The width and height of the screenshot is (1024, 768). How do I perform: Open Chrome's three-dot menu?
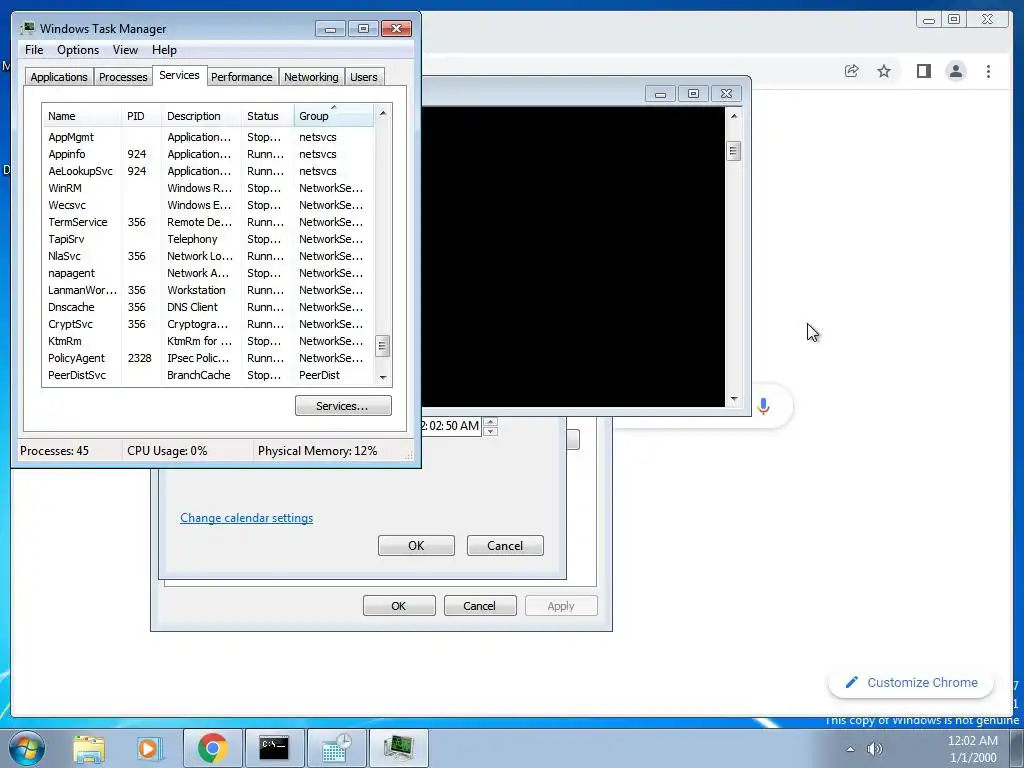988,71
